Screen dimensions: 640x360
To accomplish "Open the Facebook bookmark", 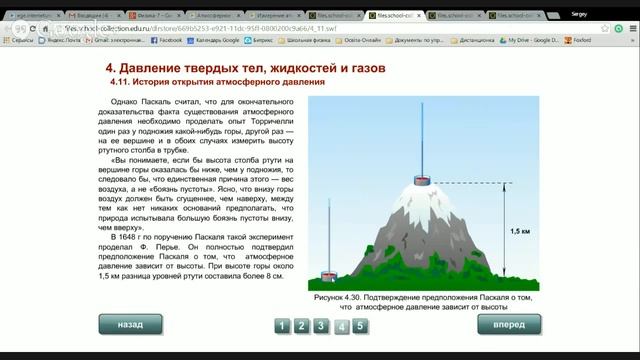I will pos(166,40).
